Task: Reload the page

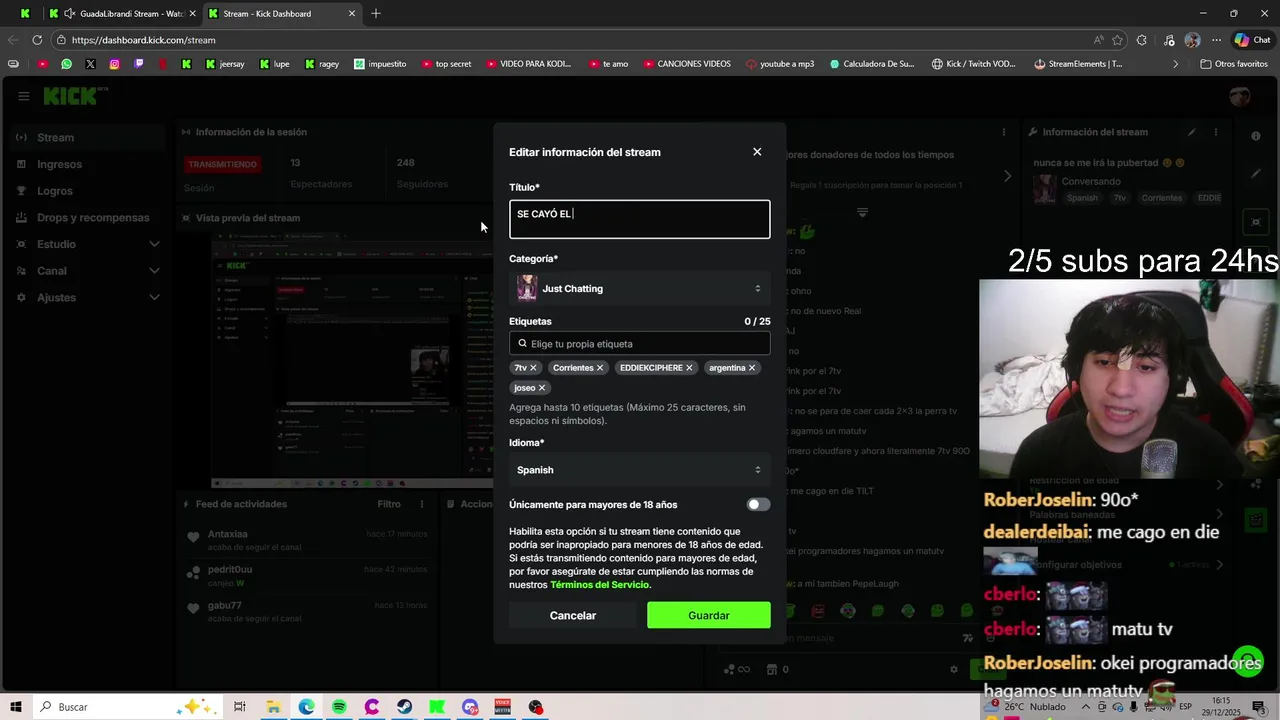Action: (37, 40)
